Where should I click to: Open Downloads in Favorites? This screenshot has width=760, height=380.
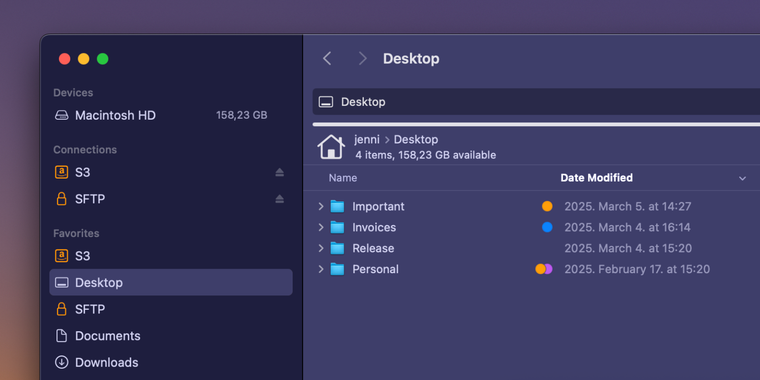tap(171, 363)
